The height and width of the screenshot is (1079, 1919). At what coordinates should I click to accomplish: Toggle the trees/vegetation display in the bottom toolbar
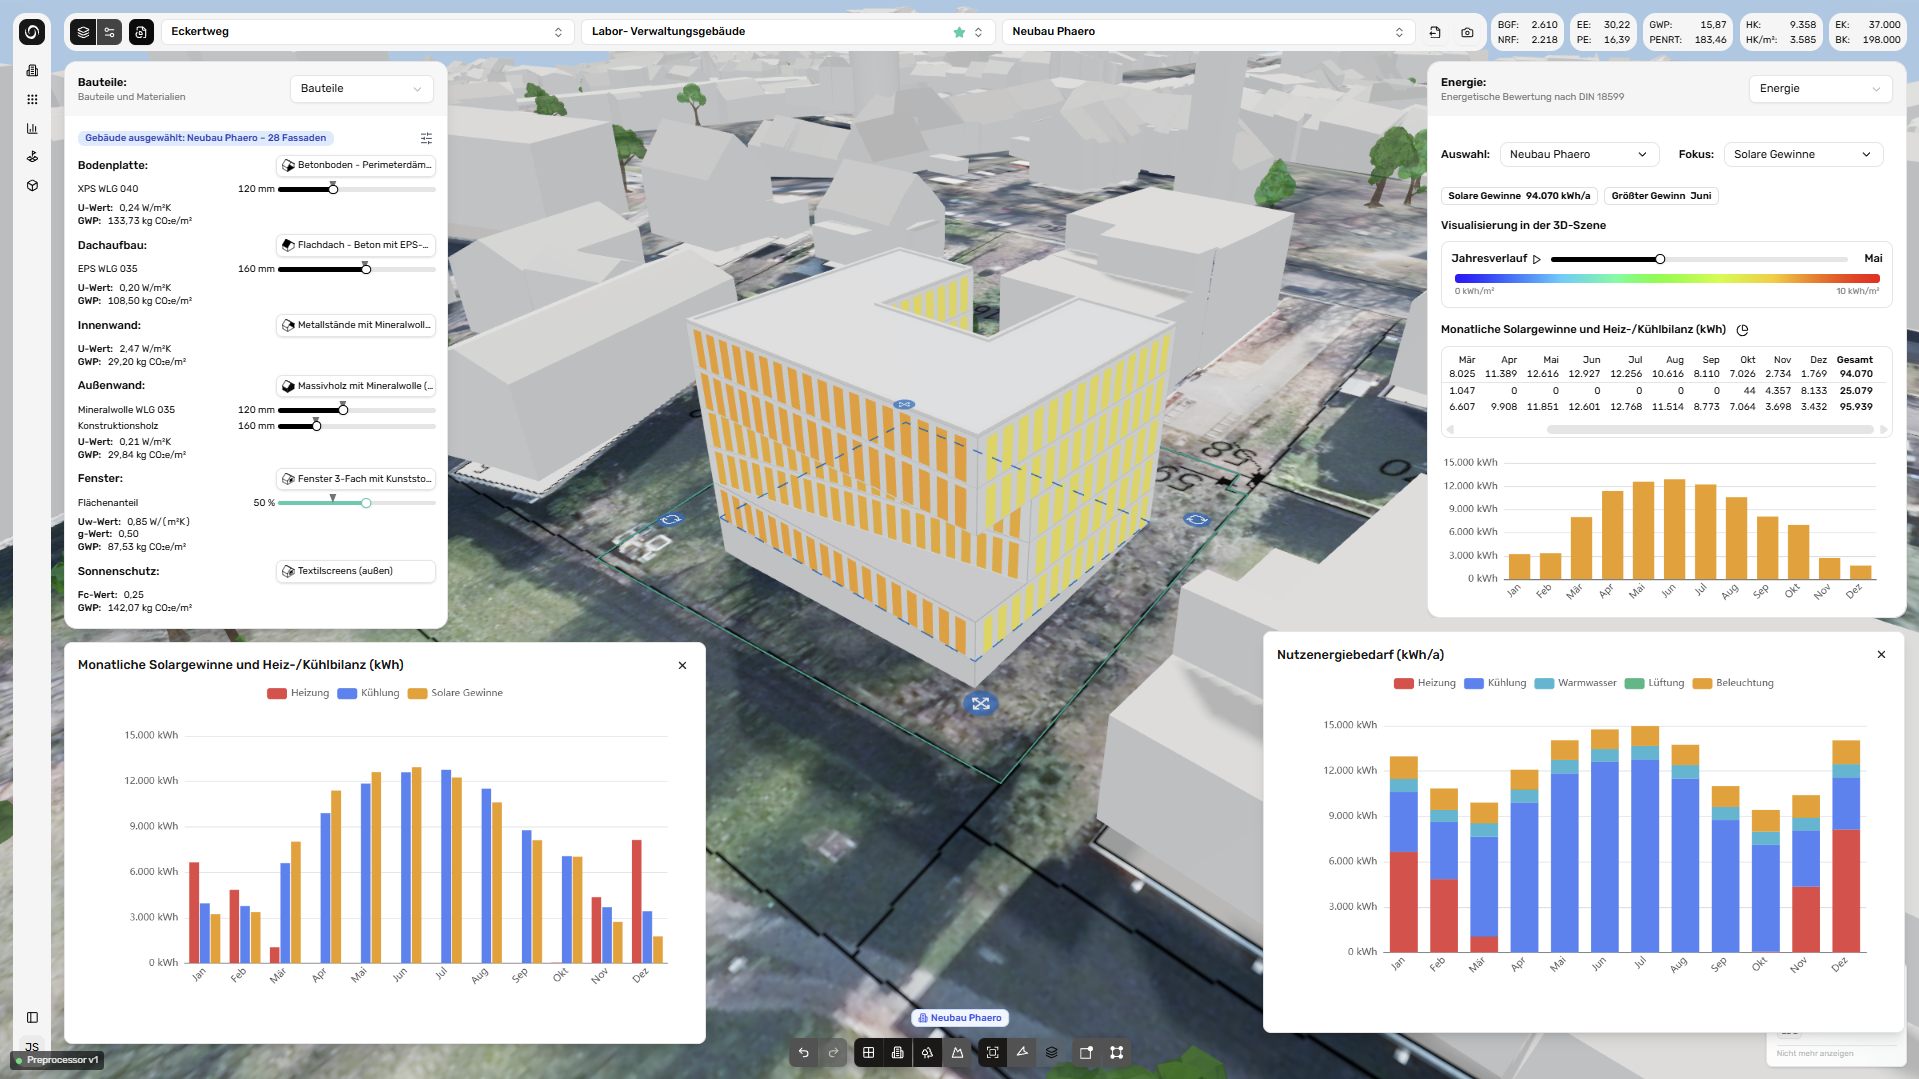click(x=927, y=1052)
